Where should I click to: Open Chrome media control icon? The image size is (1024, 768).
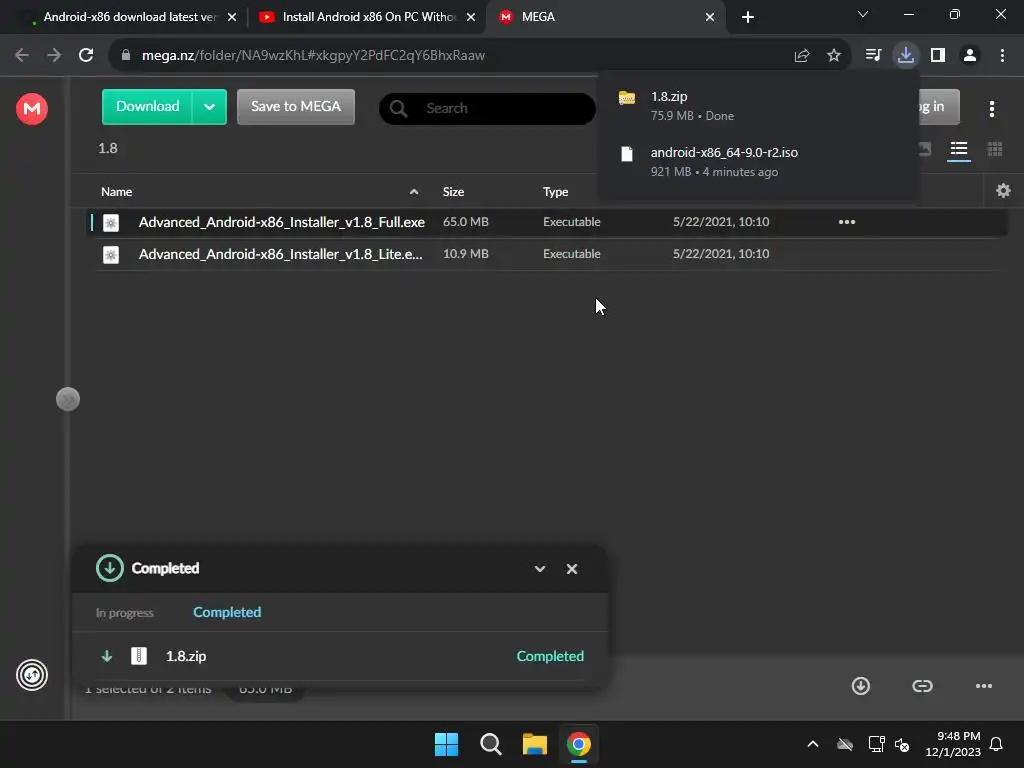[873, 55]
